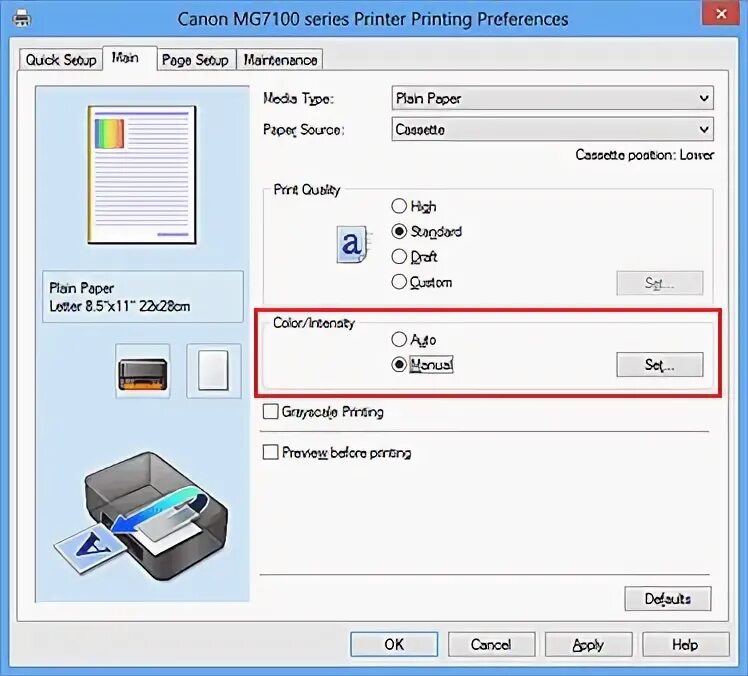Click the 'Plain Paper' text in the info box
Viewport: 748px width, 676px height.
point(82,288)
